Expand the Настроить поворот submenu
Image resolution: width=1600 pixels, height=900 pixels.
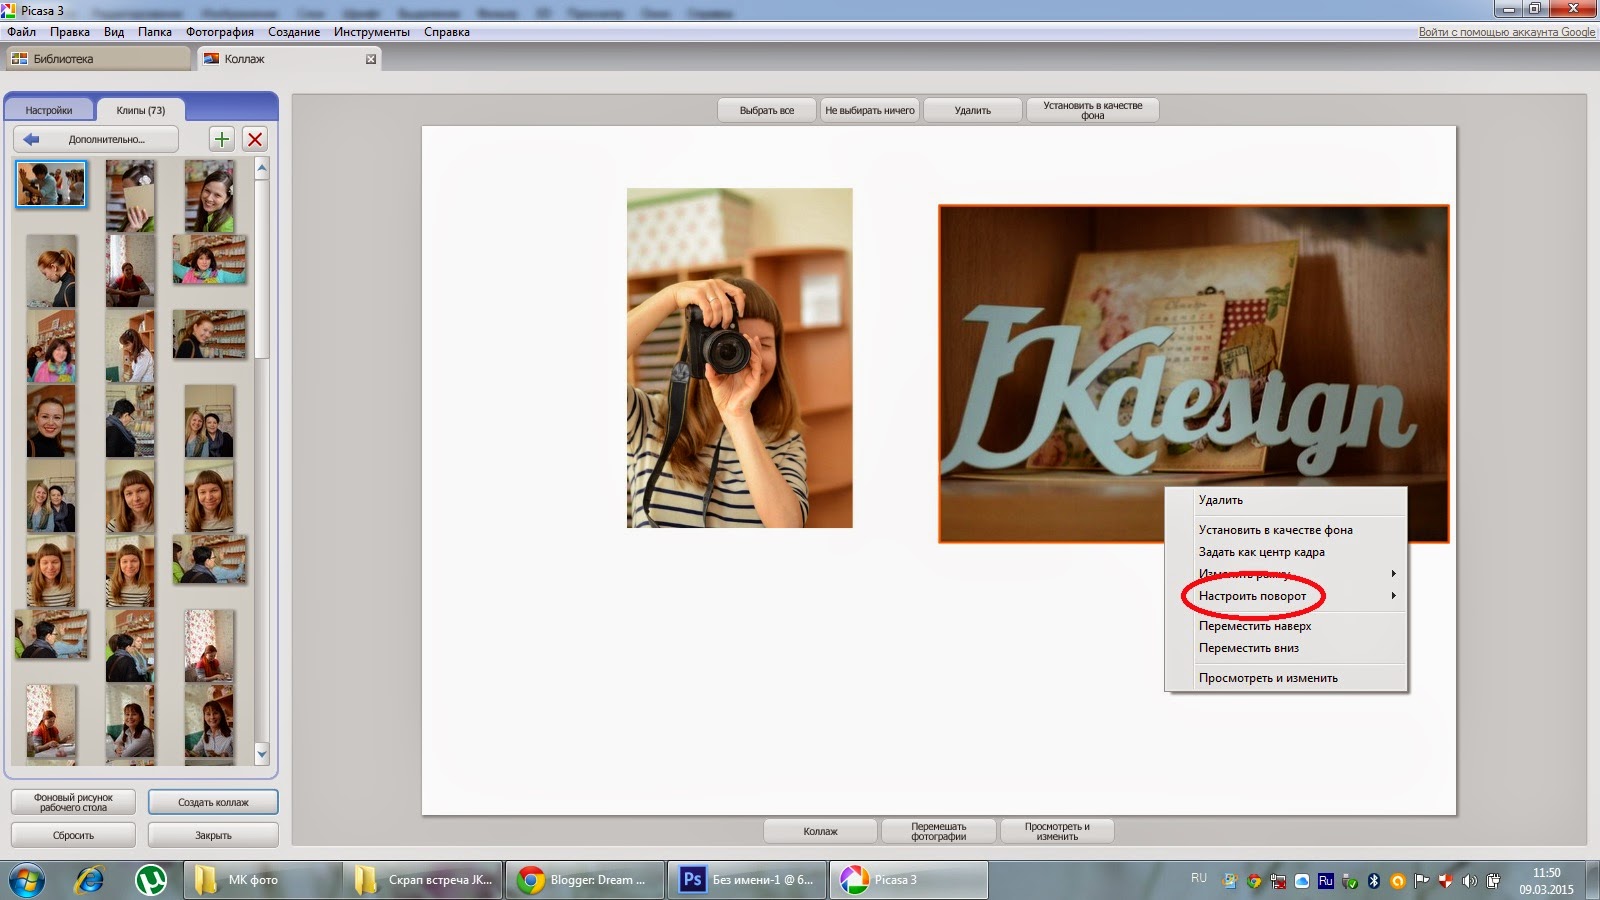tap(1286, 596)
